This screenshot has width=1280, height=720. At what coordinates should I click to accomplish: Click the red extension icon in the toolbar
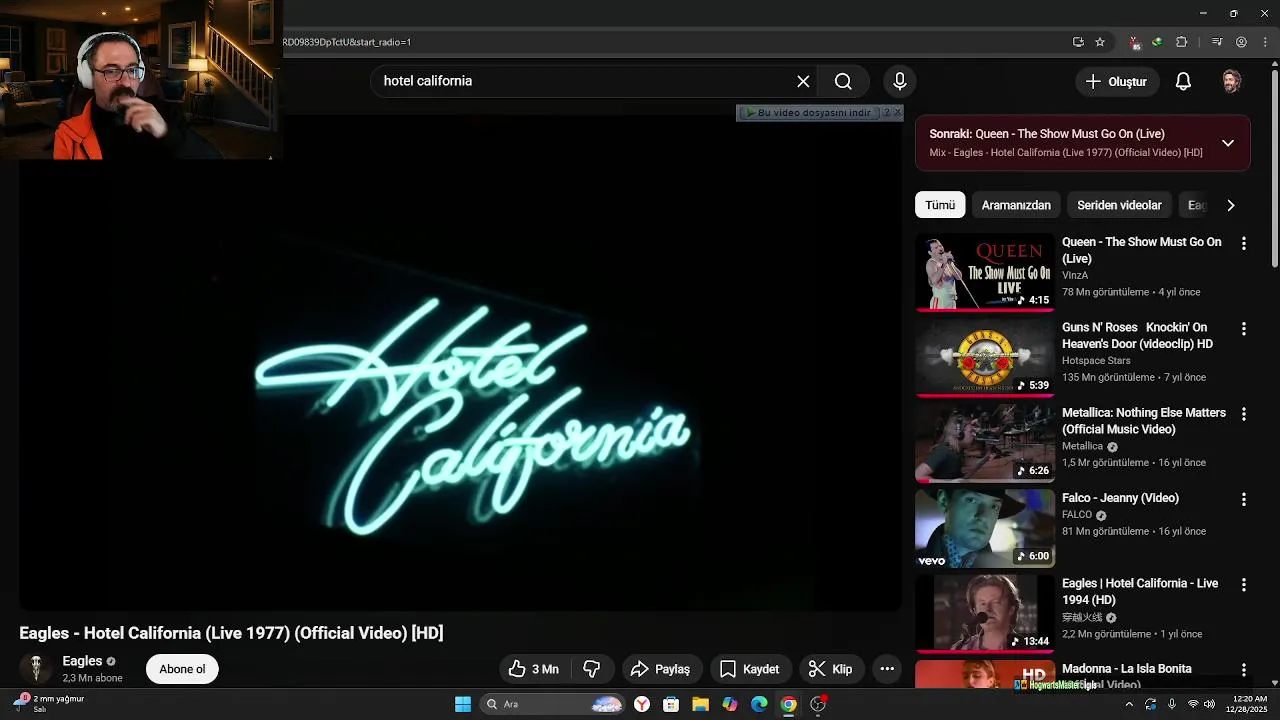[1134, 42]
